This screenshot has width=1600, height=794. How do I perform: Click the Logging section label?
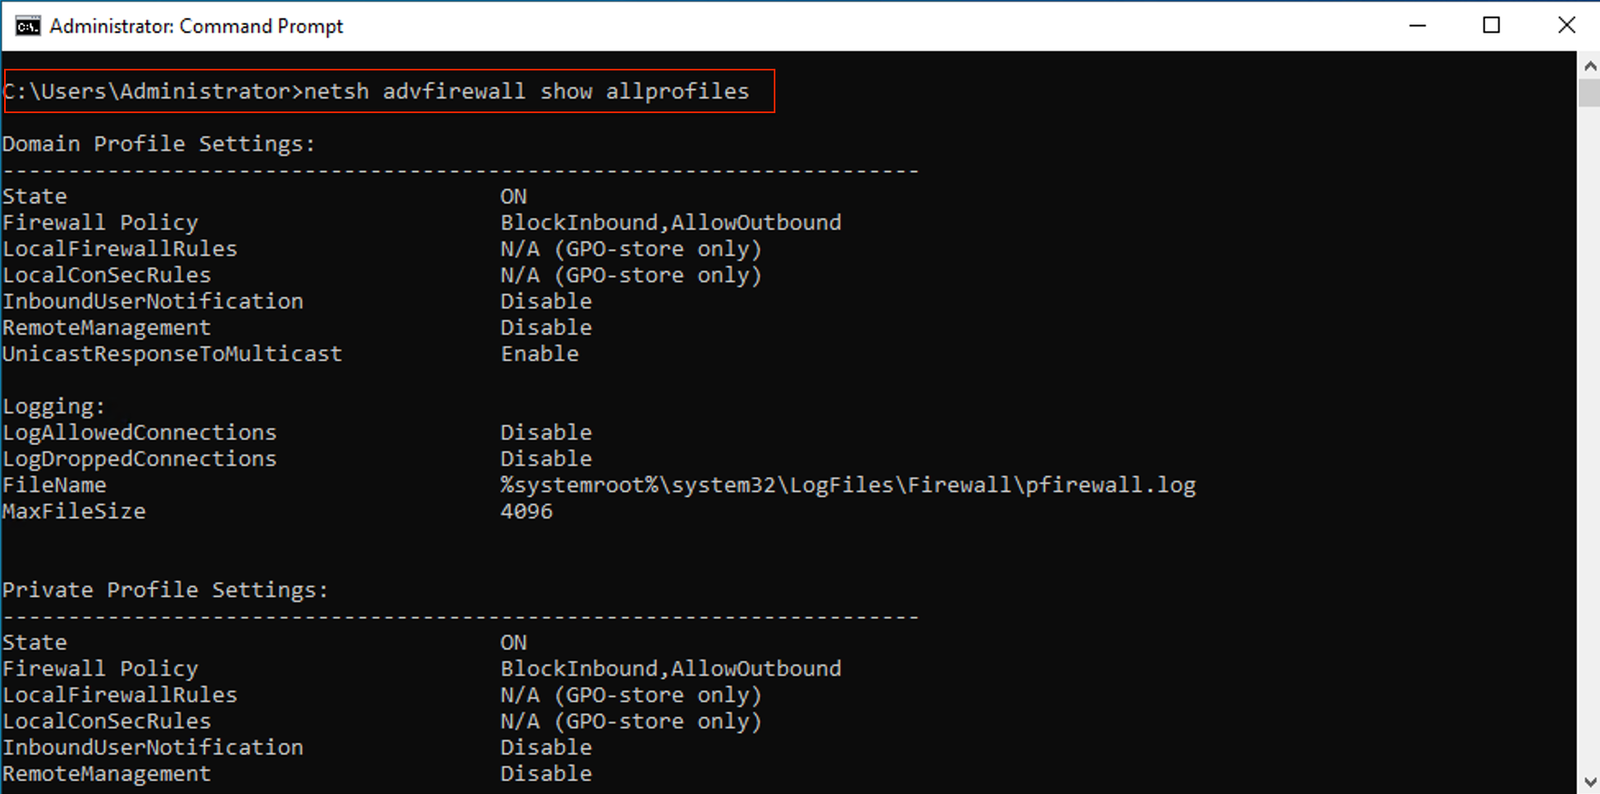(x=52, y=405)
